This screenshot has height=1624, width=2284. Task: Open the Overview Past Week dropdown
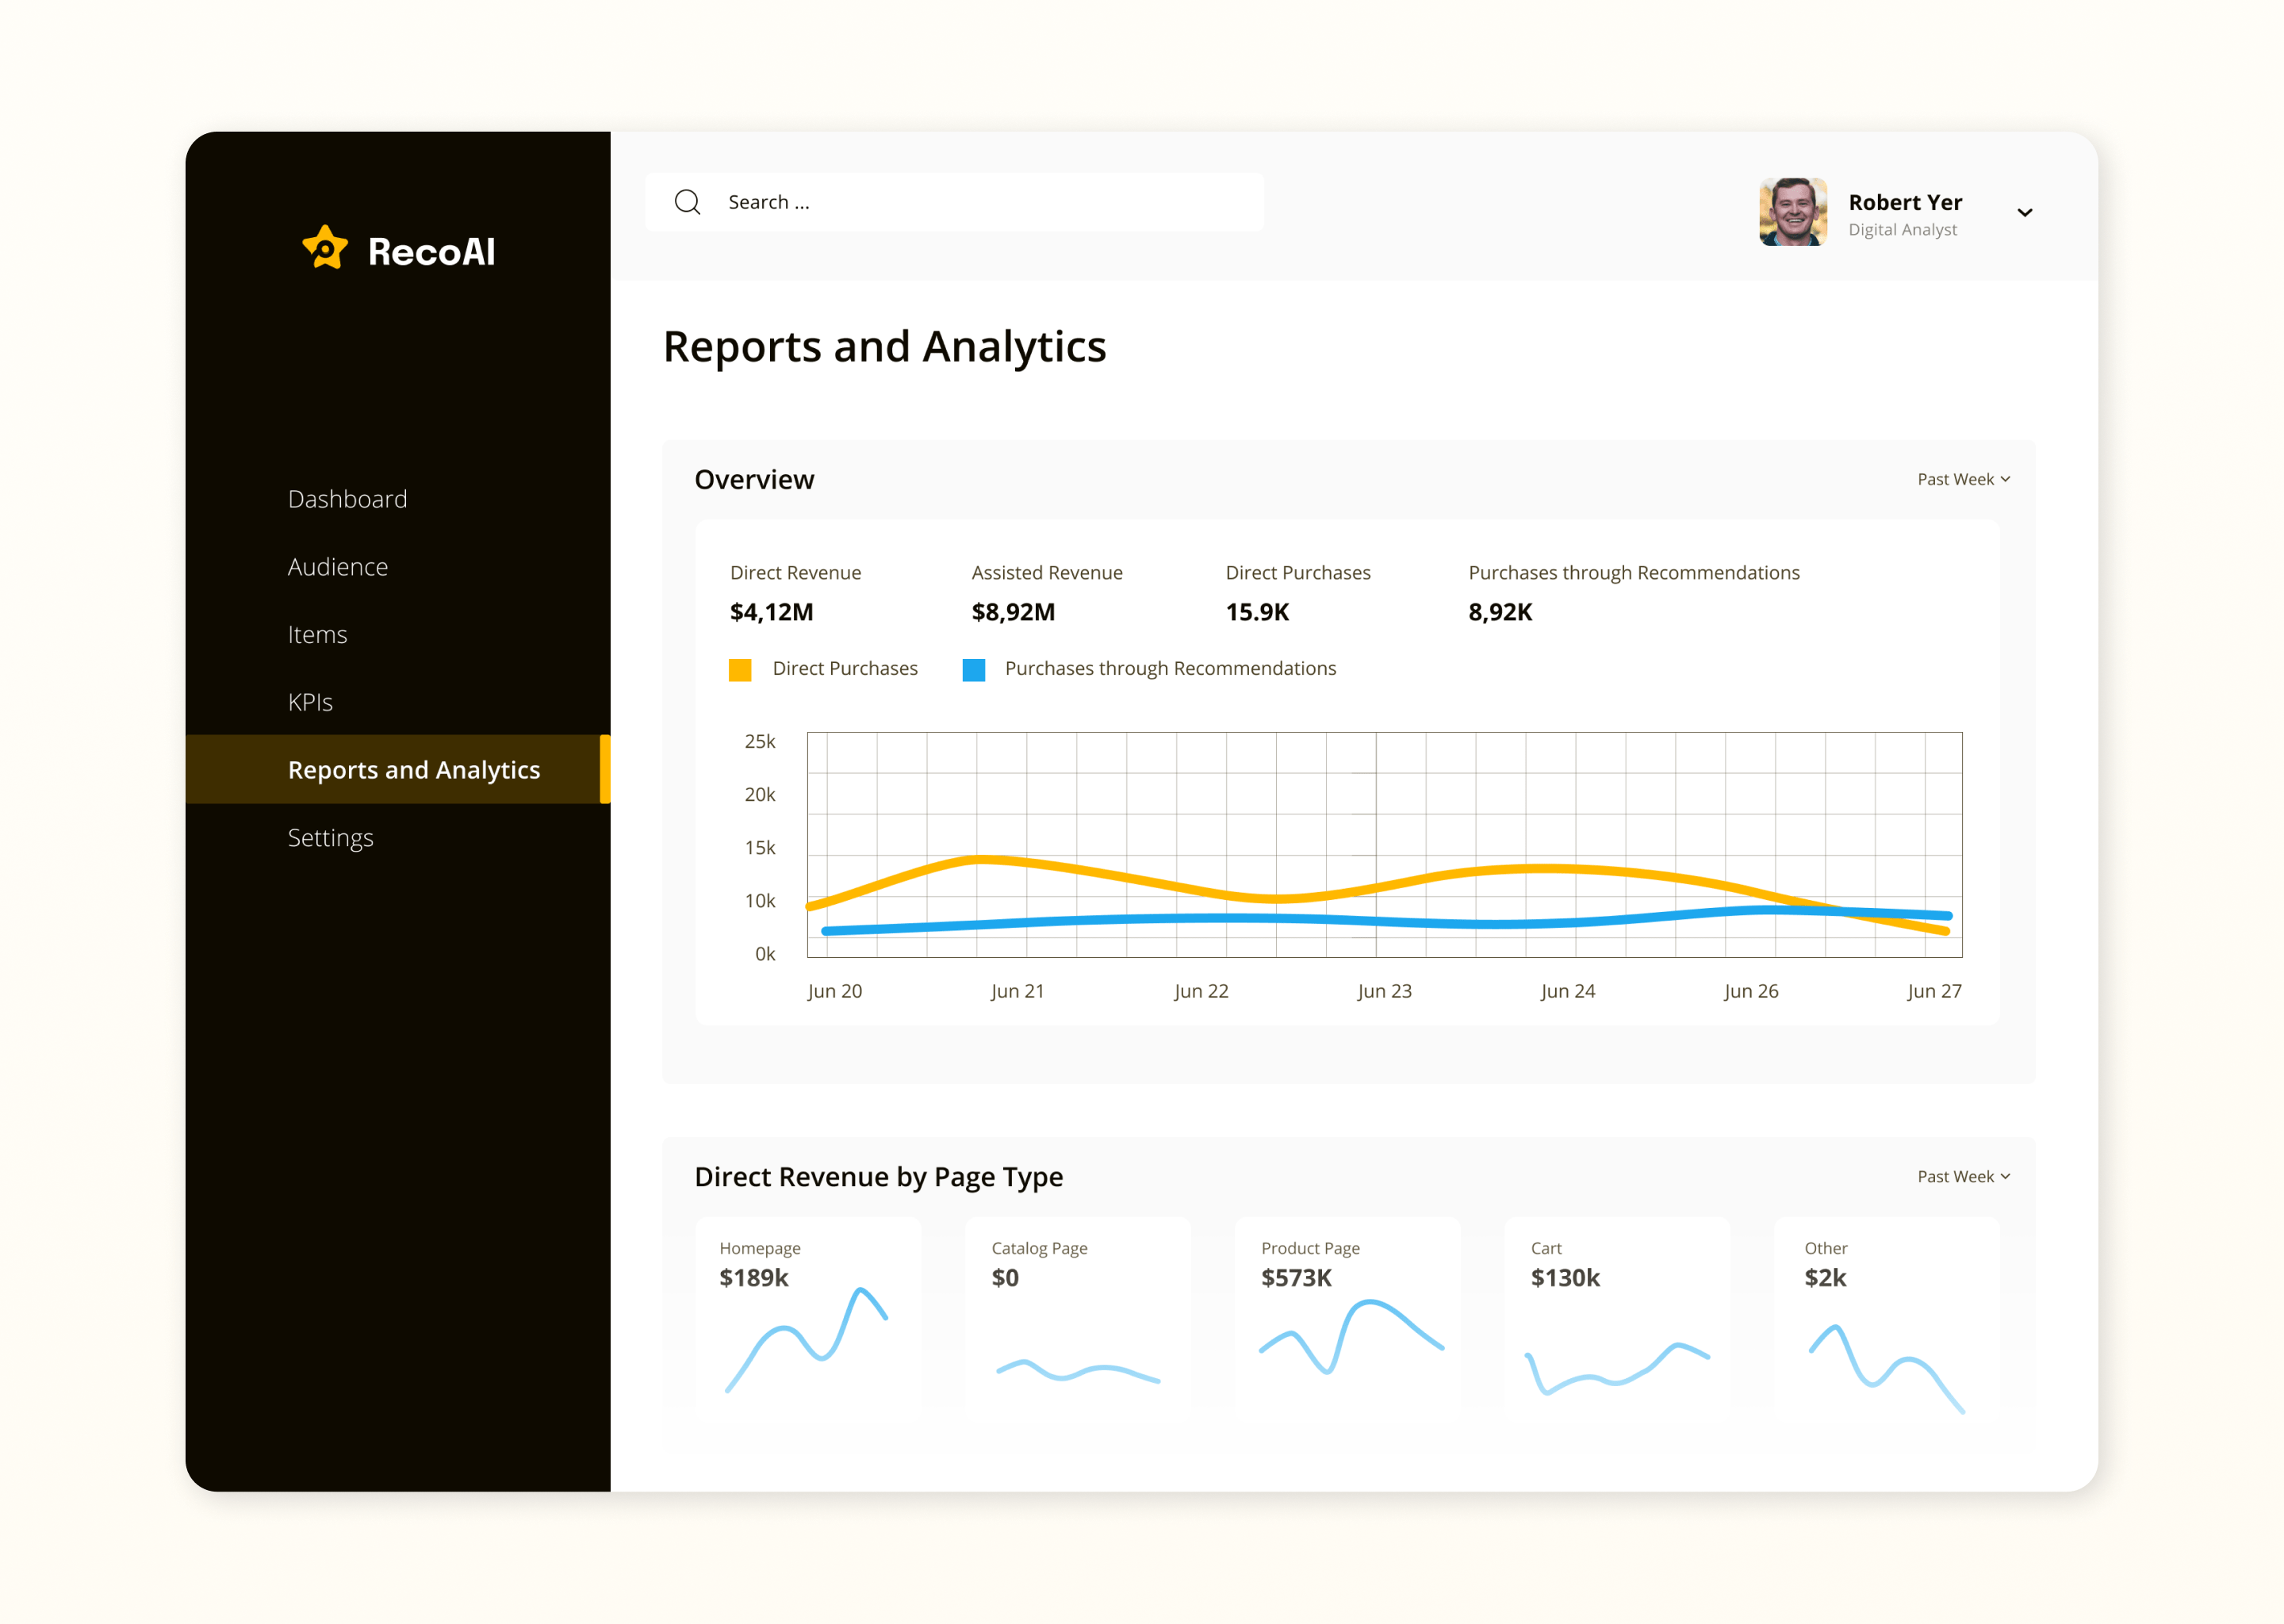click(x=1963, y=480)
